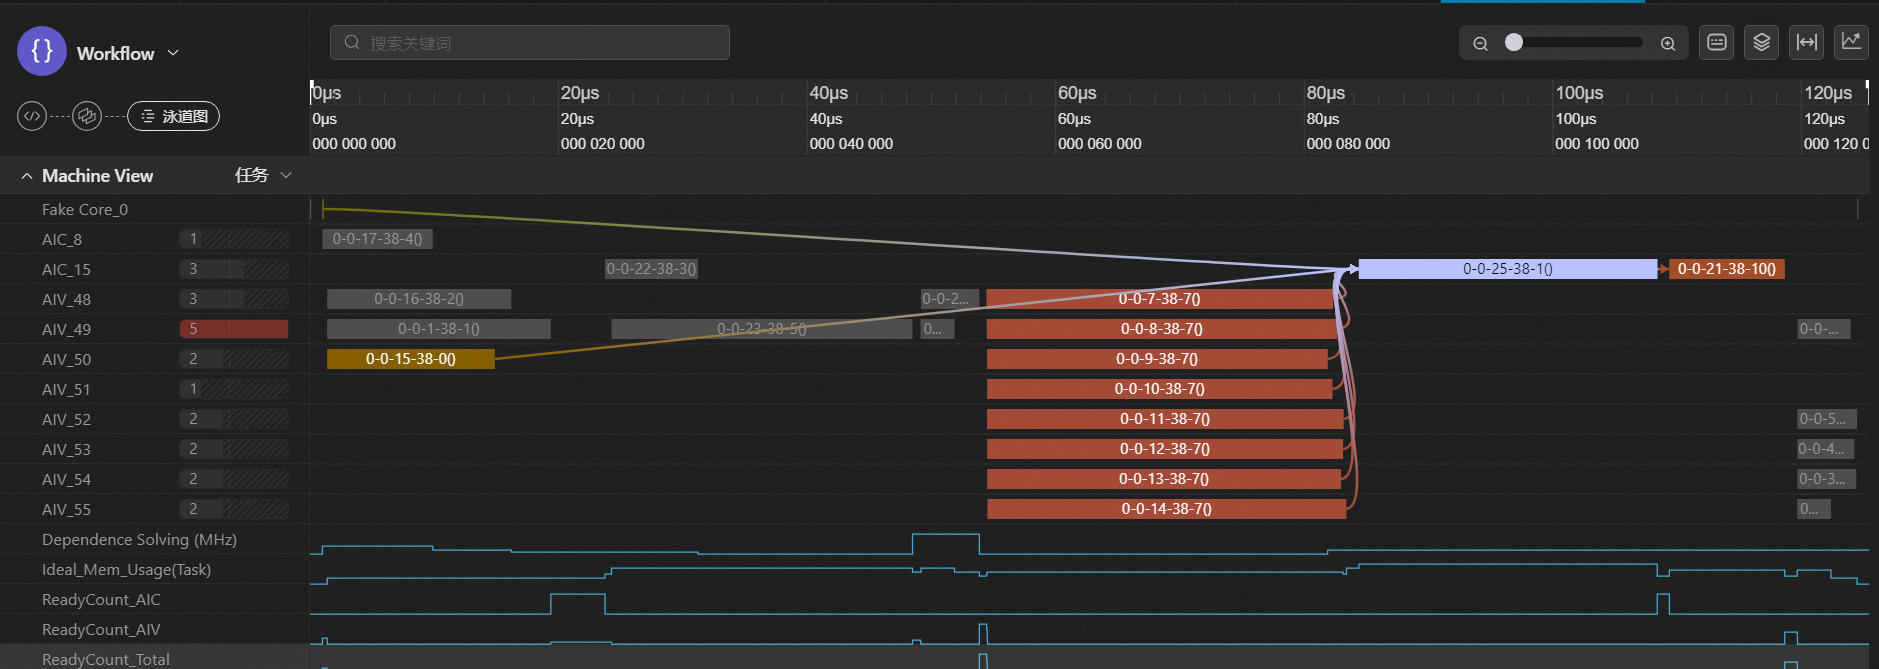Click the fit-to-width arrows icon

point(1807,42)
